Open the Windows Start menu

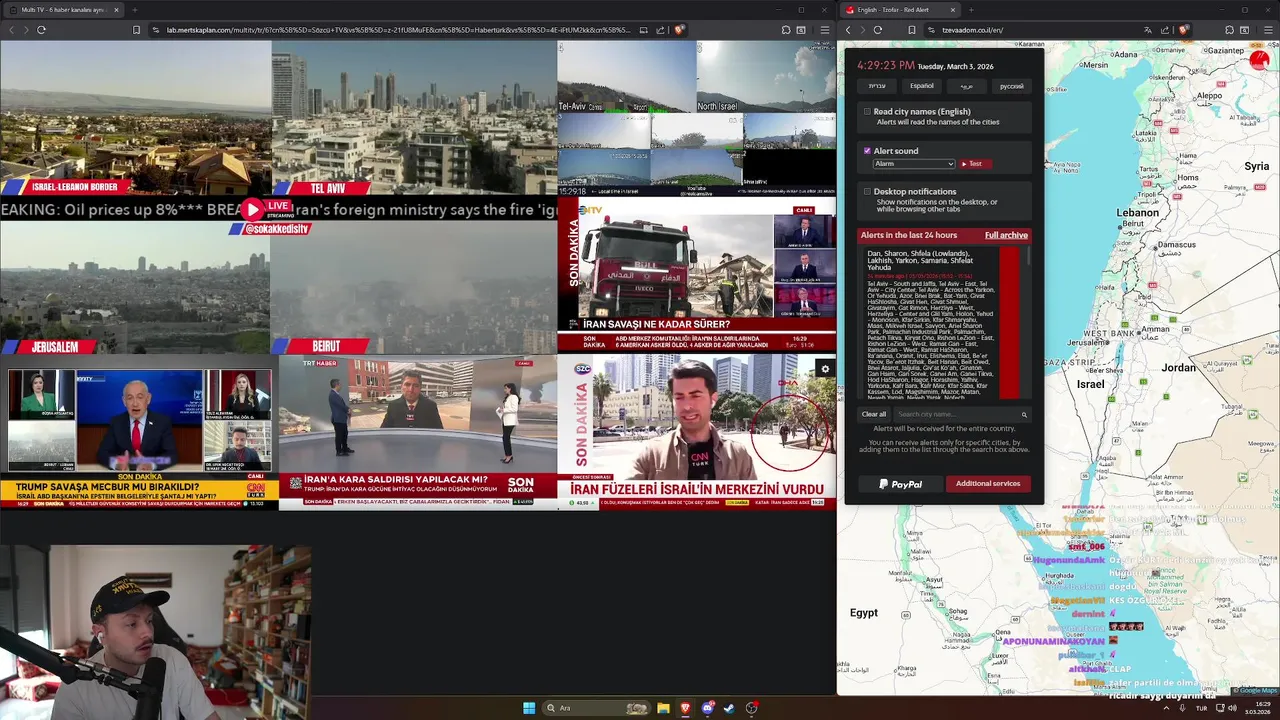[x=529, y=708]
